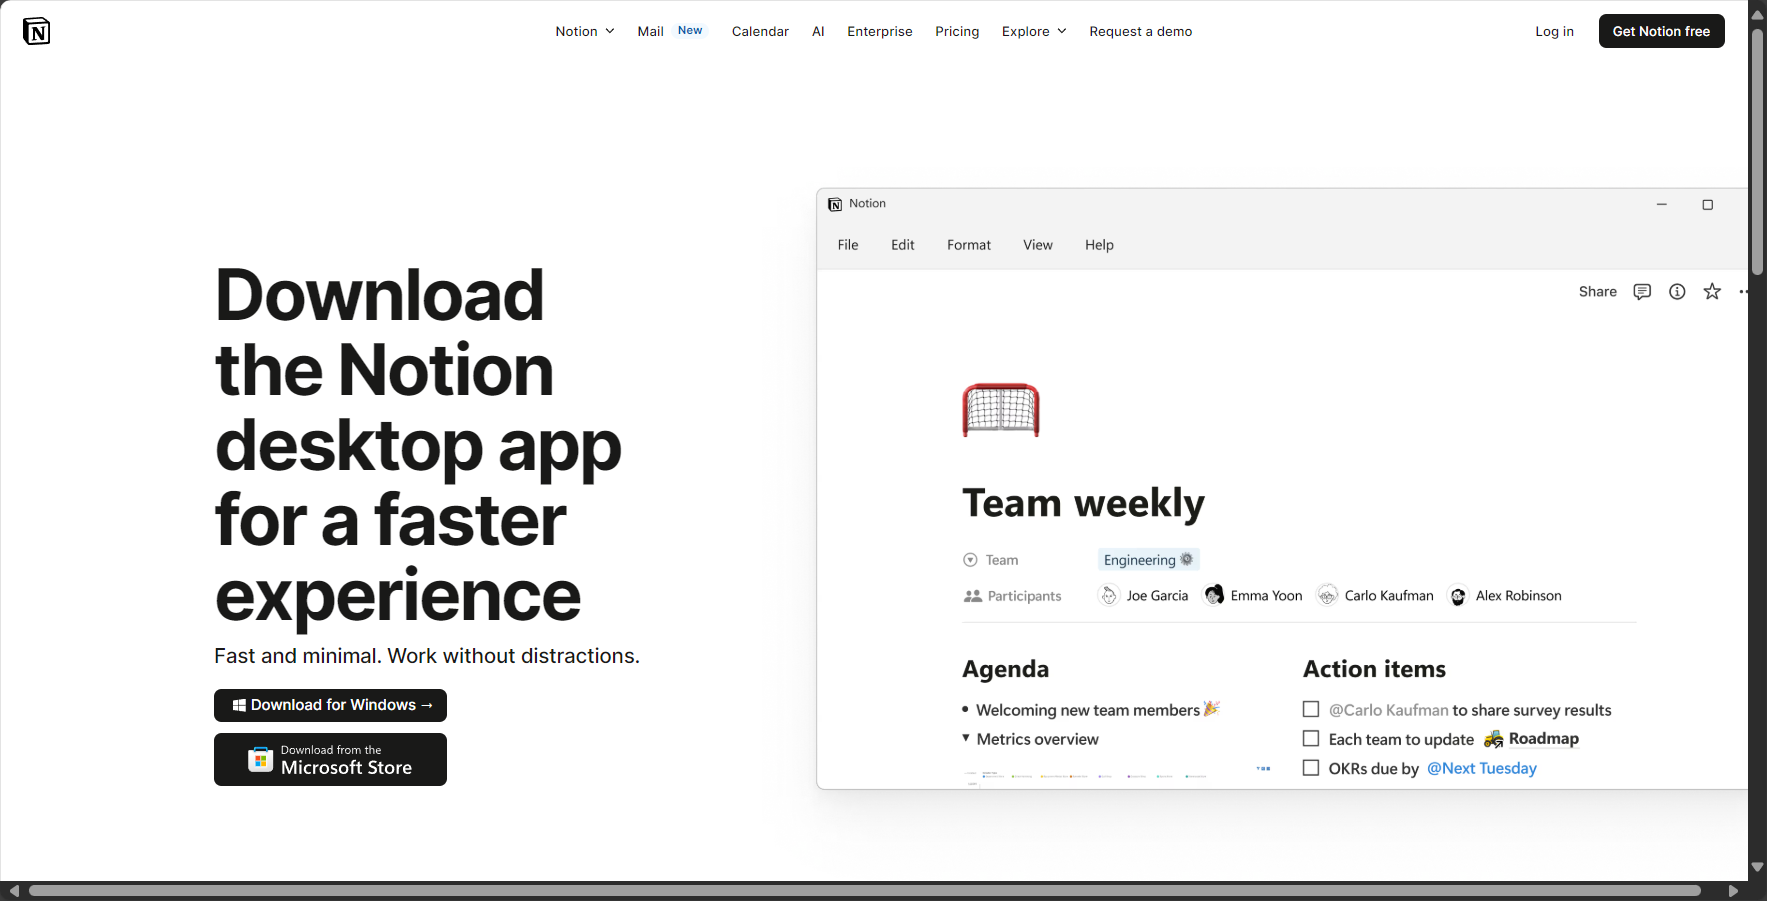This screenshot has height=901, width=1767.
Task: Go to the Mail page link
Action: point(650,31)
